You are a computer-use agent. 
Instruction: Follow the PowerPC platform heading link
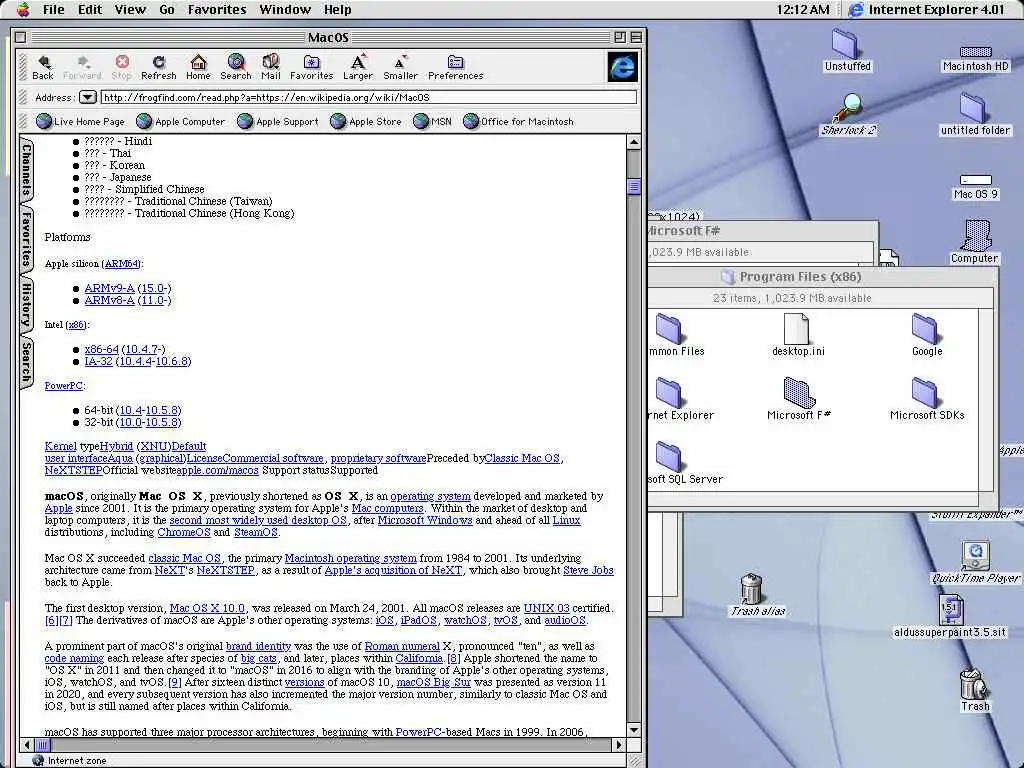coord(63,386)
